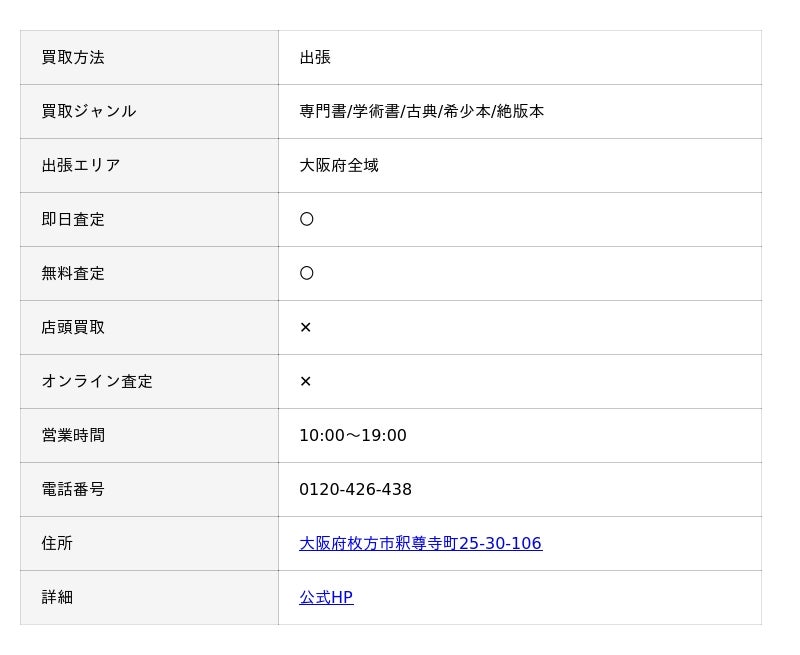Viewport: 800px width, 655px height.
Task: Click the cross mark for オンライン査定
Action: click(x=305, y=381)
